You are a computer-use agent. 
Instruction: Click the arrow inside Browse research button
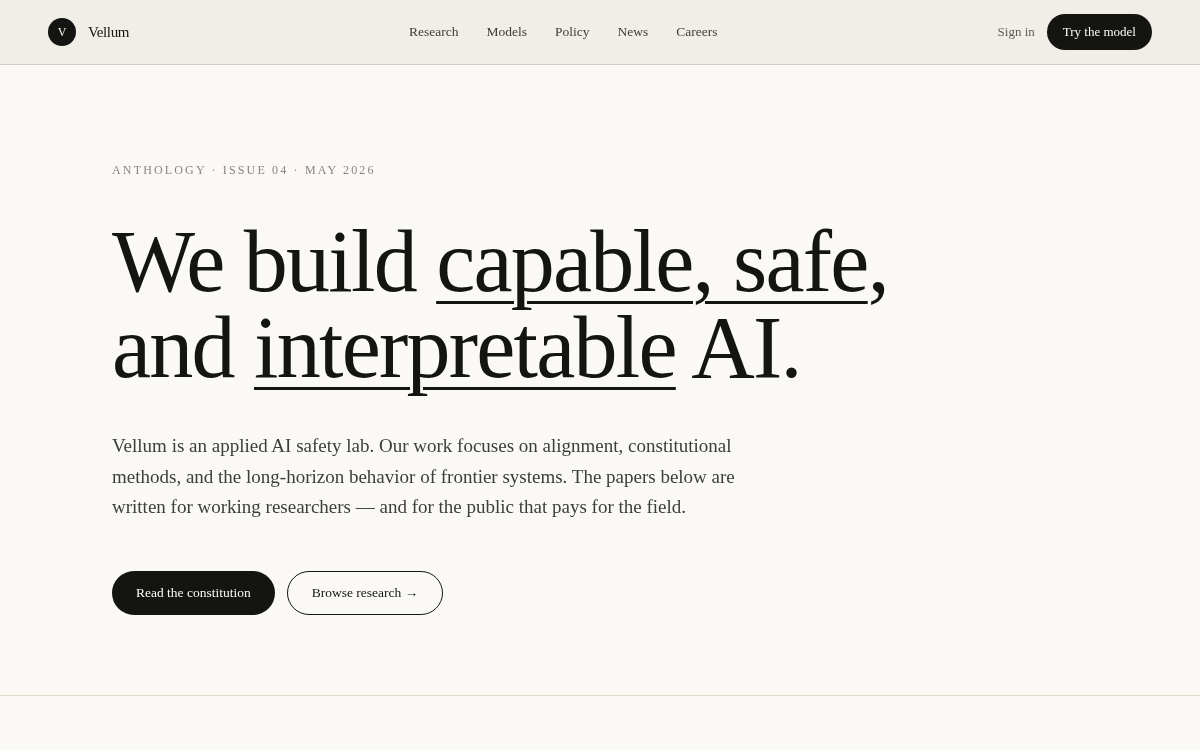(411, 594)
